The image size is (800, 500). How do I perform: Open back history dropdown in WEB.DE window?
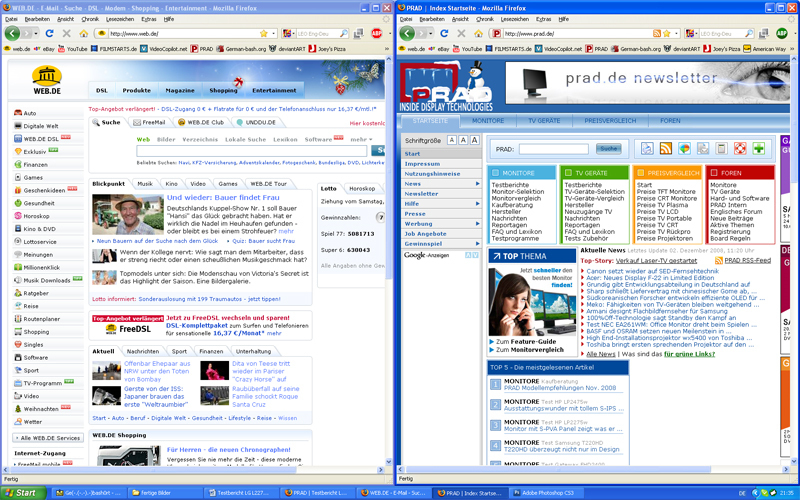tap(36, 33)
